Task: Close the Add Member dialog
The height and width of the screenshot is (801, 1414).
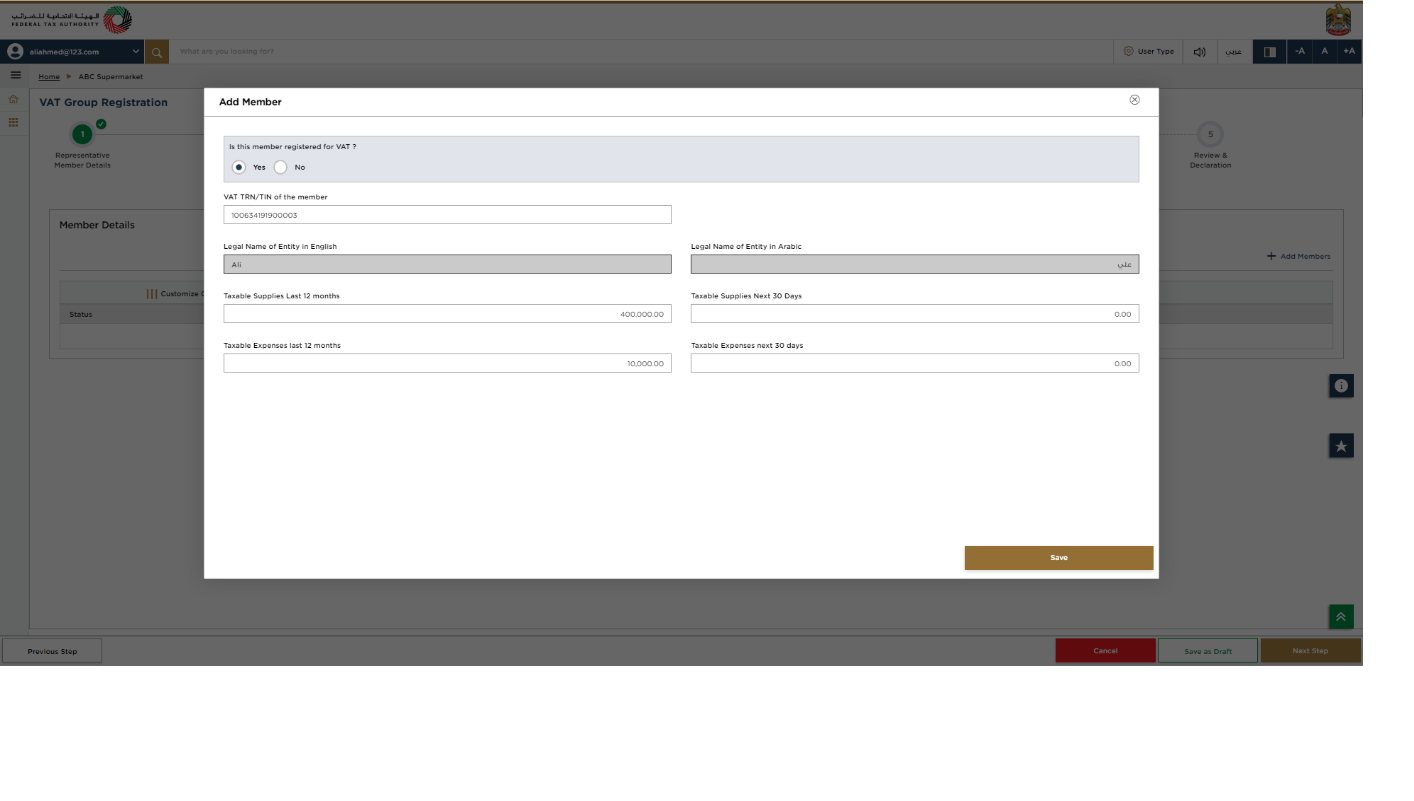Action: click(1134, 100)
